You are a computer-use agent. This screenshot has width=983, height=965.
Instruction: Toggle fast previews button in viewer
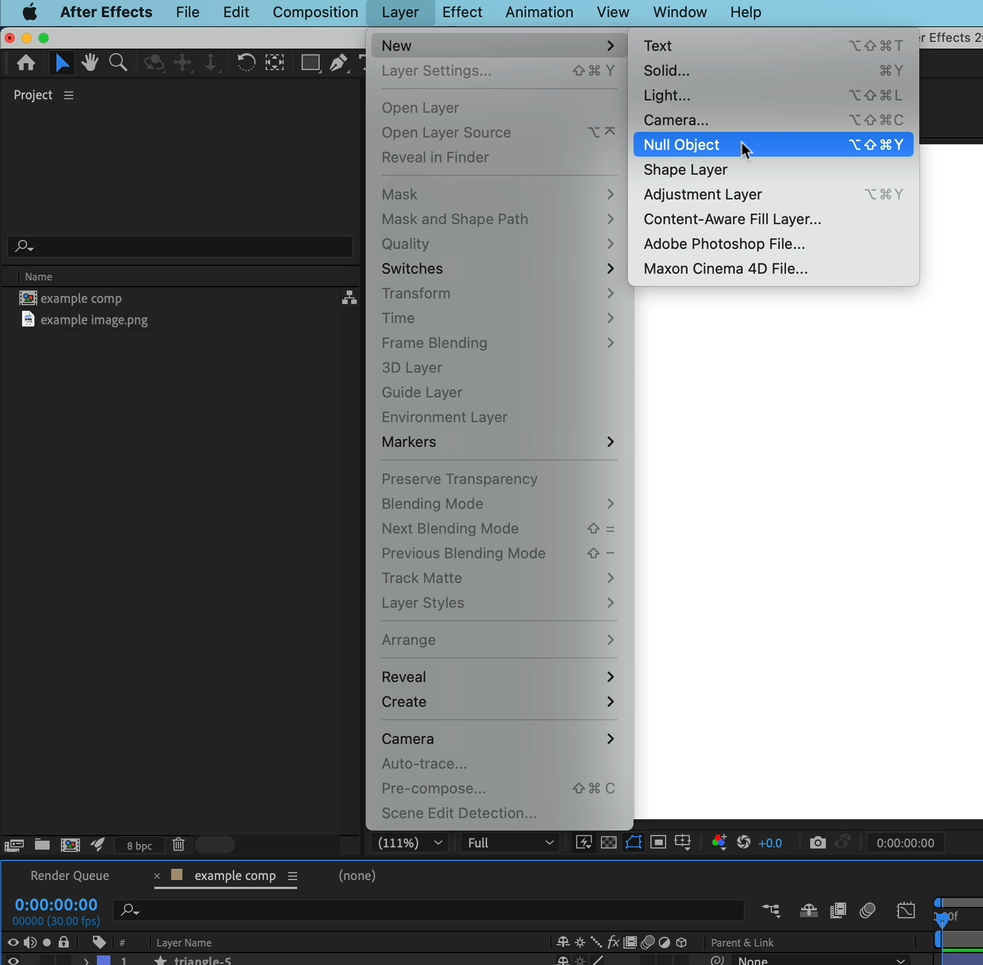[584, 843]
